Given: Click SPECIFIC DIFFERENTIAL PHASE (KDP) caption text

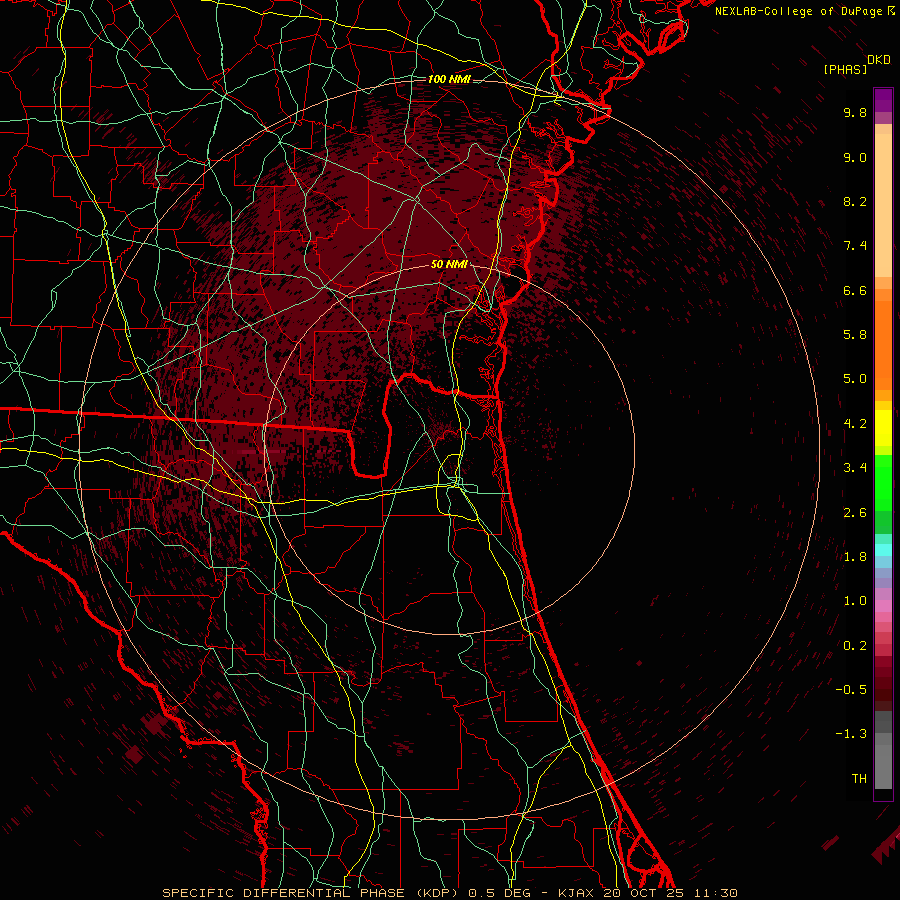Looking at the screenshot, I should coord(313,893).
